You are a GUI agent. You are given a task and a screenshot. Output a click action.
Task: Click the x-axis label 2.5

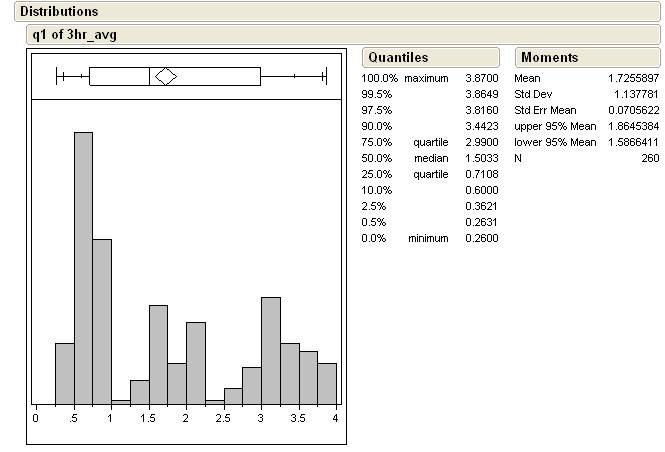223,419
